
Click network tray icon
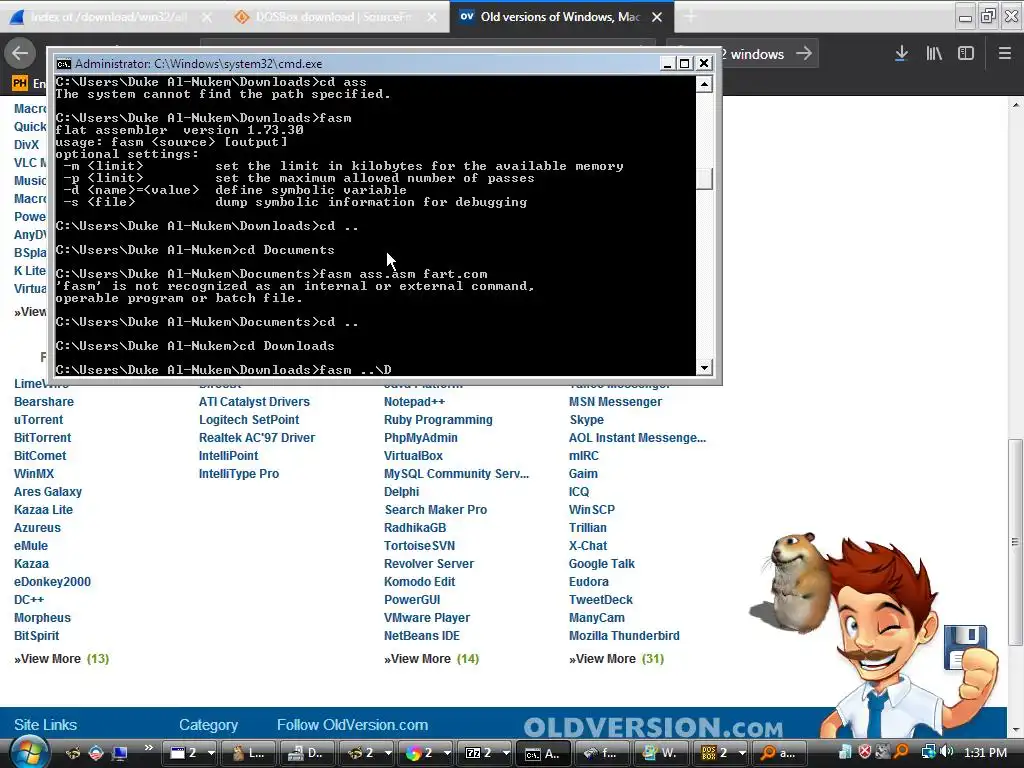coord(928,752)
